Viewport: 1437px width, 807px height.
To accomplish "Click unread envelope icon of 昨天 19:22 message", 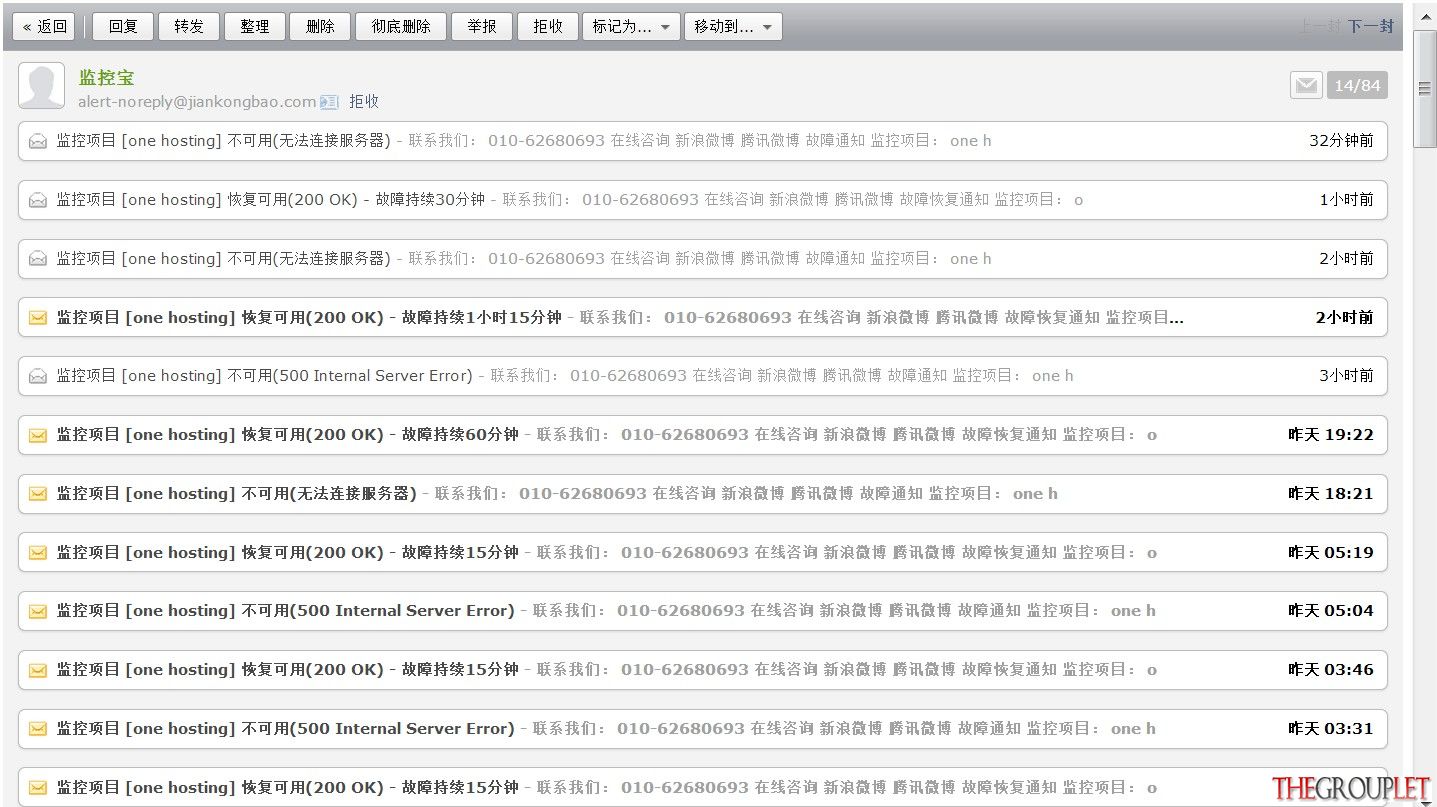I will tap(38, 436).
